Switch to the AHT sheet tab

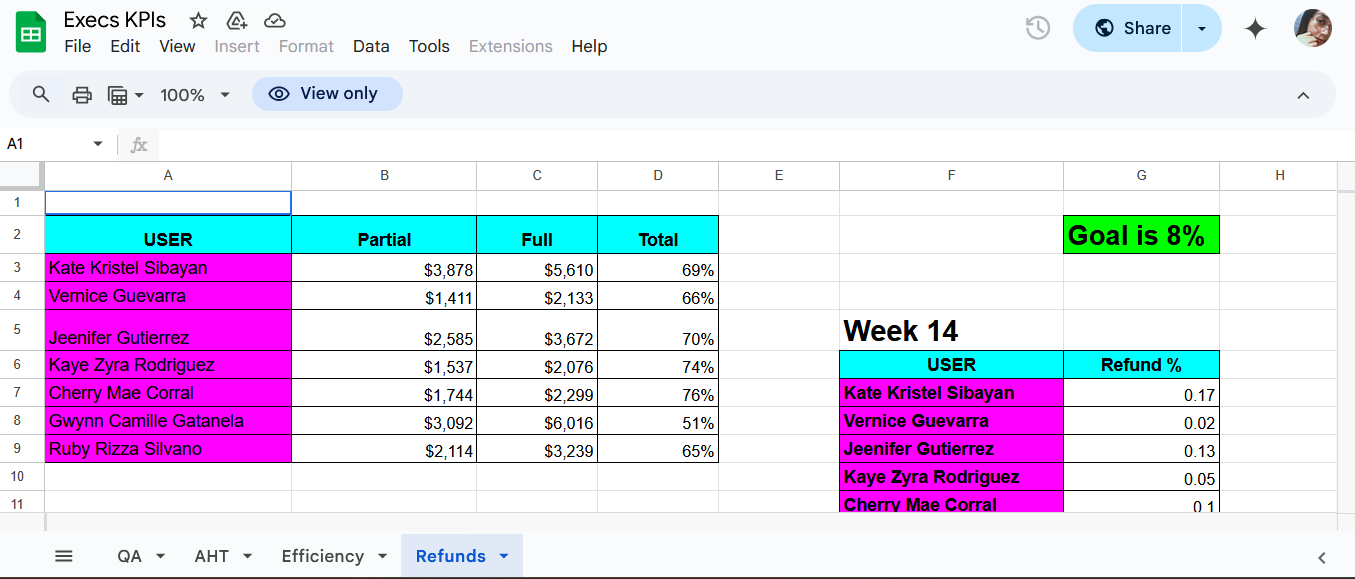pyautogui.click(x=212, y=556)
